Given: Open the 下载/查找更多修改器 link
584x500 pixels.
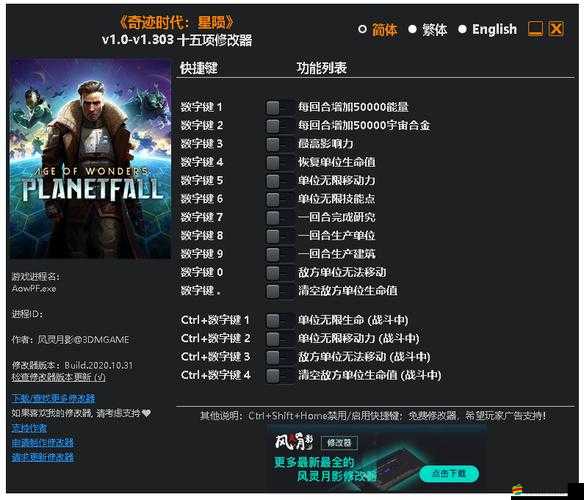Looking at the screenshot, I should pyautogui.click(x=53, y=398).
